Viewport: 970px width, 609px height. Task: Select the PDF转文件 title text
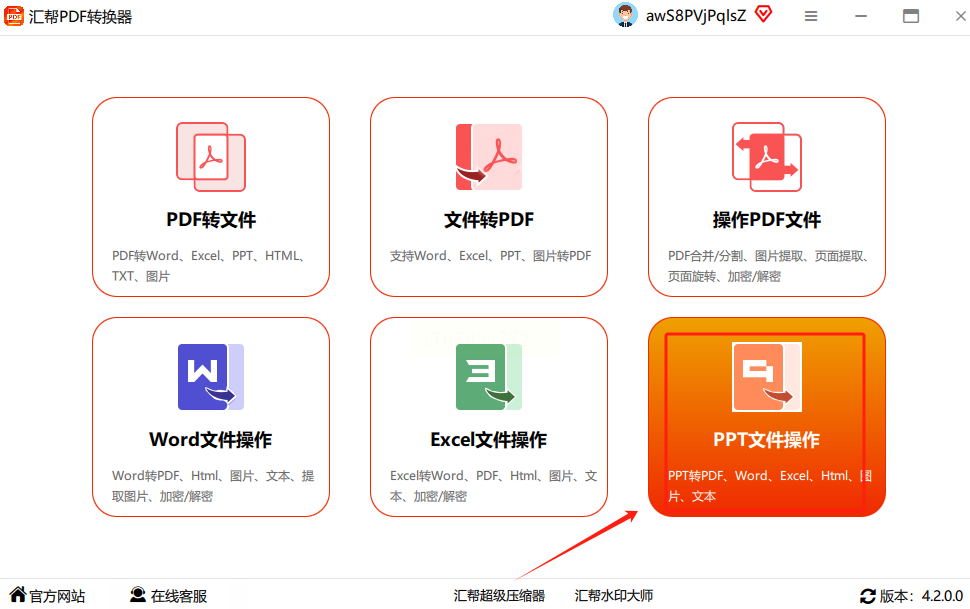[211, 220]
